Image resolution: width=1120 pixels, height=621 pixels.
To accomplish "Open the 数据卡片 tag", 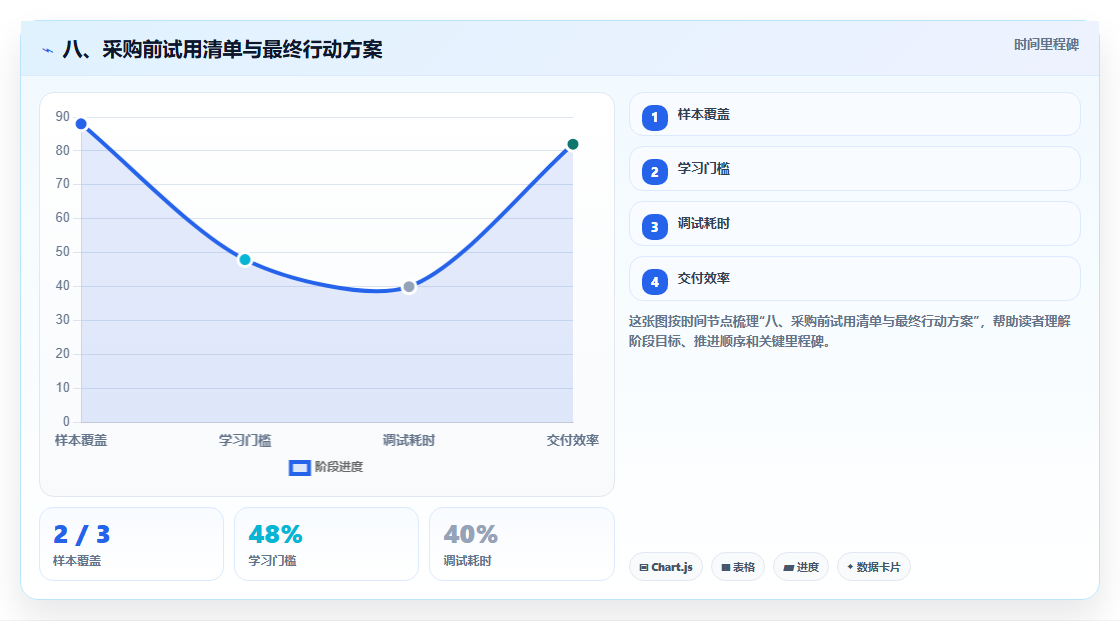I will (x=874, y=567).
